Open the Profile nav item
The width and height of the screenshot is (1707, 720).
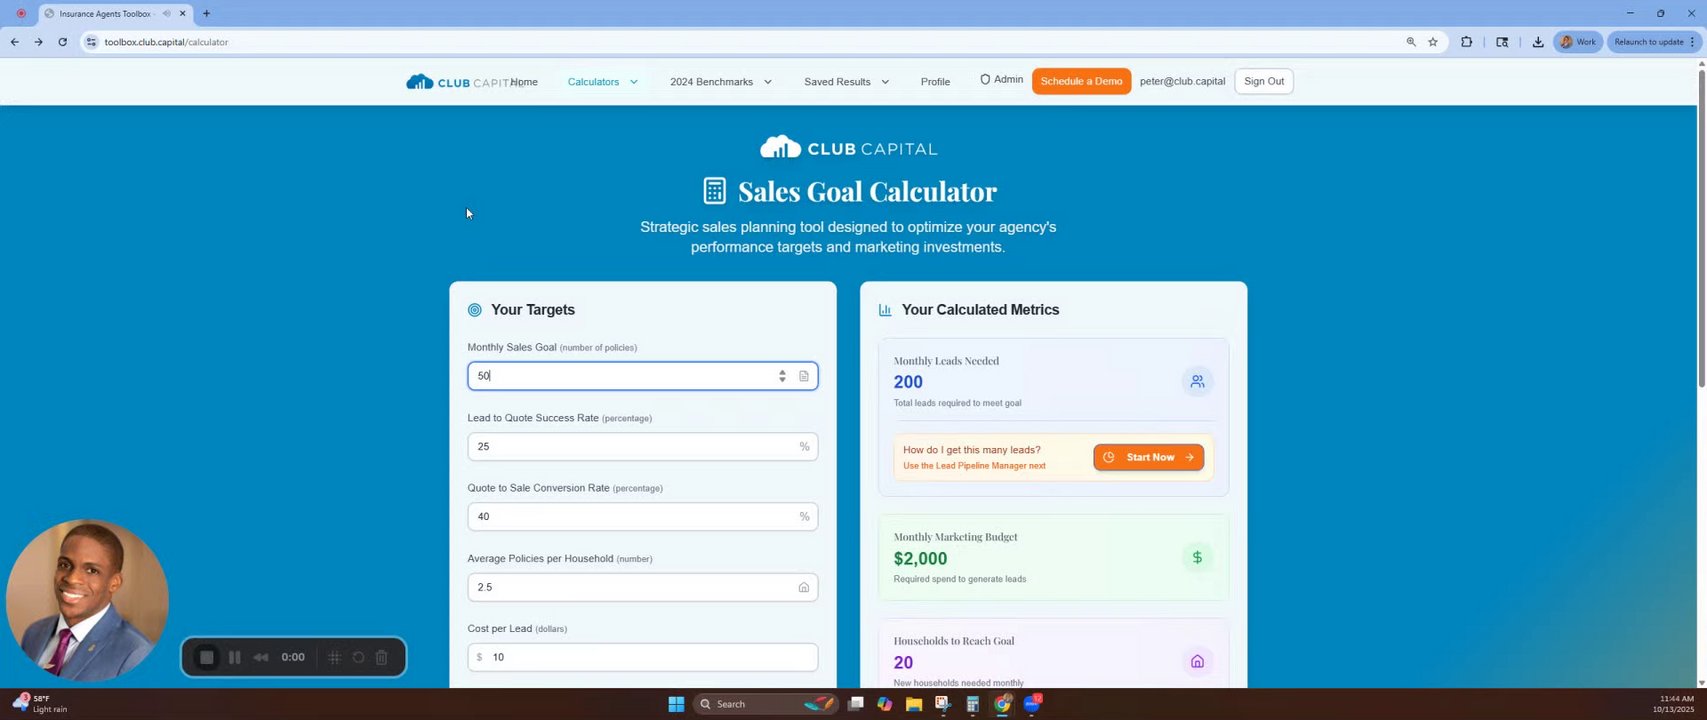tap(935, 82)
